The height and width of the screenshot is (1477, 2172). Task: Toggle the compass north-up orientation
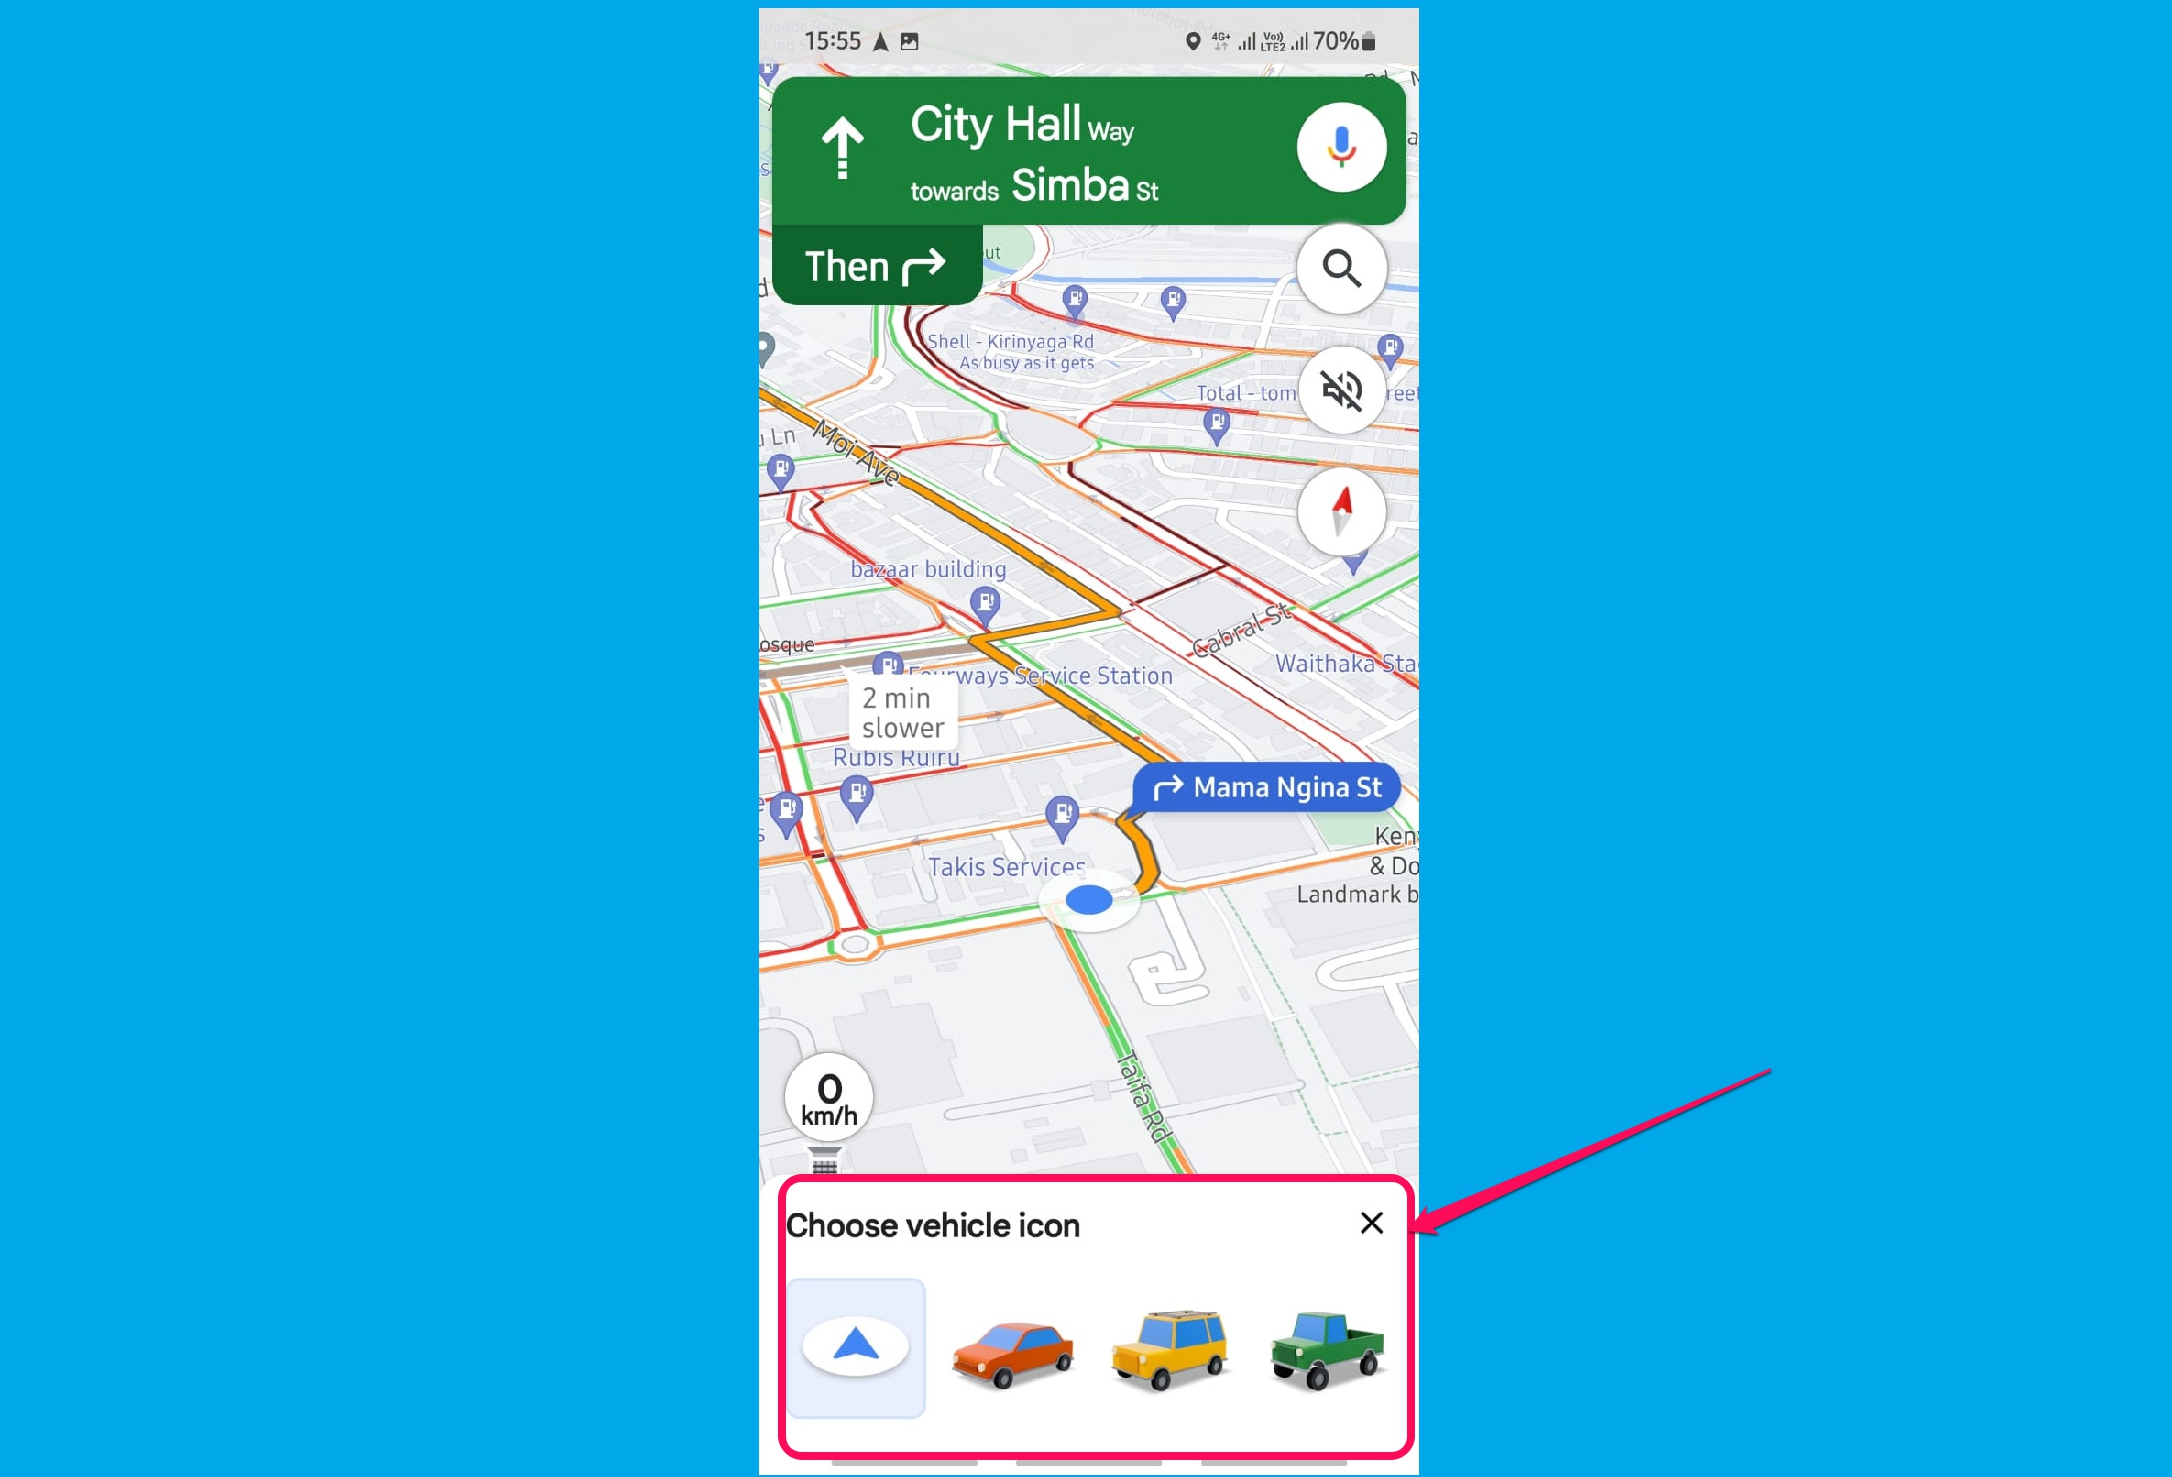pyautogui.click(x=1343, y=508)
